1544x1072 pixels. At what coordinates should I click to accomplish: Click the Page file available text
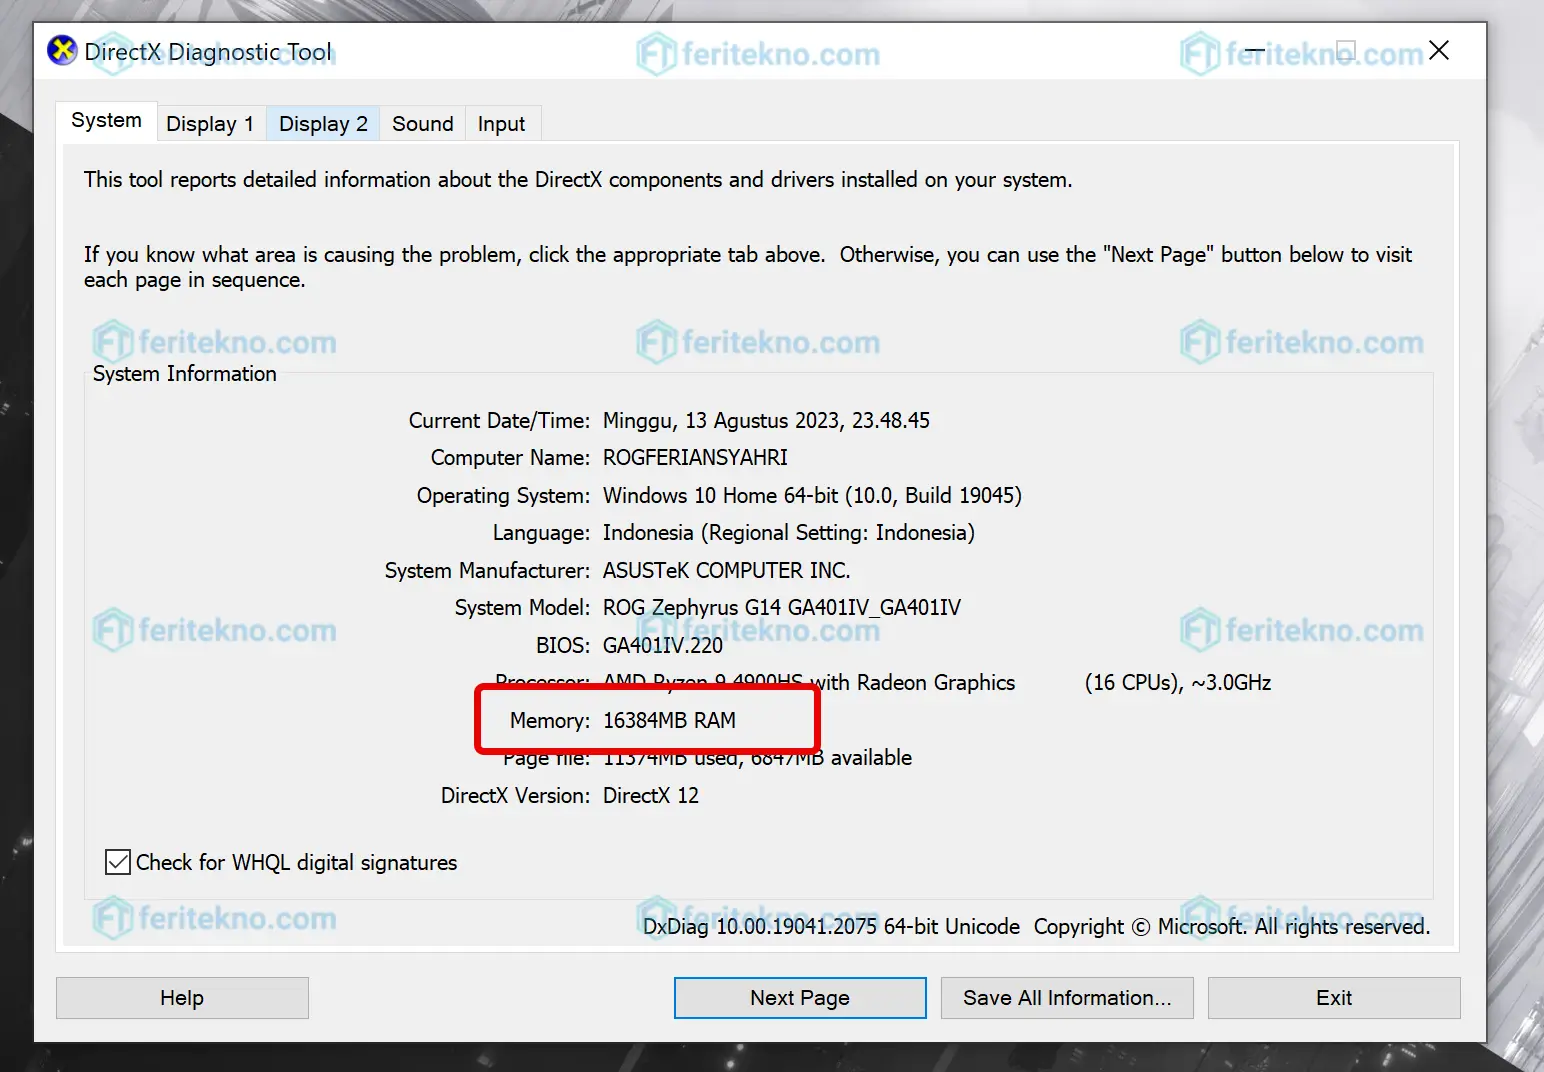[757, 758]
